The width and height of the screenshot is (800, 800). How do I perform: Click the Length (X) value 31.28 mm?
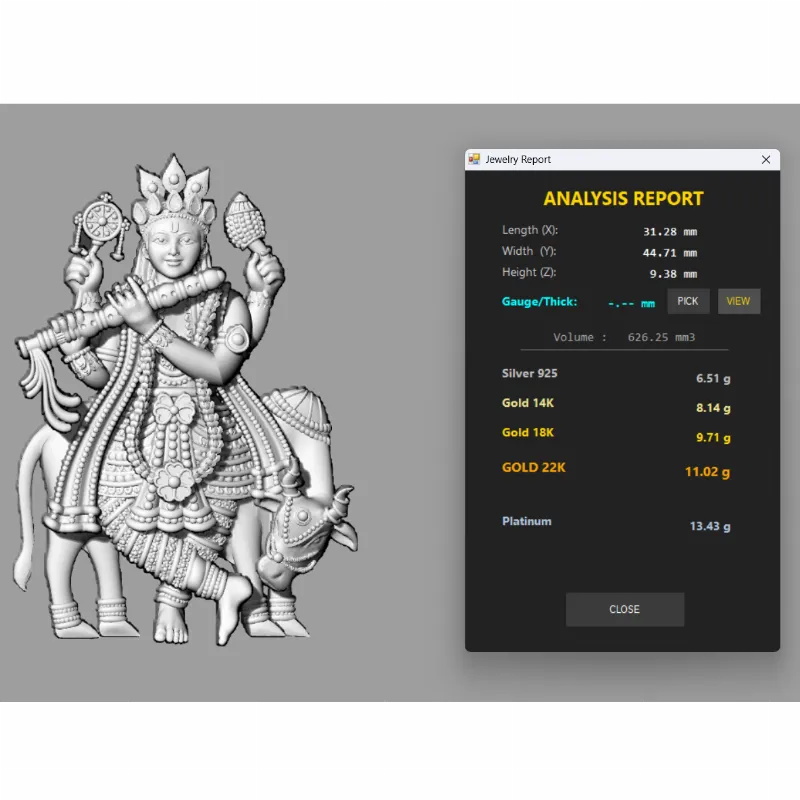(x=669, y=231)
